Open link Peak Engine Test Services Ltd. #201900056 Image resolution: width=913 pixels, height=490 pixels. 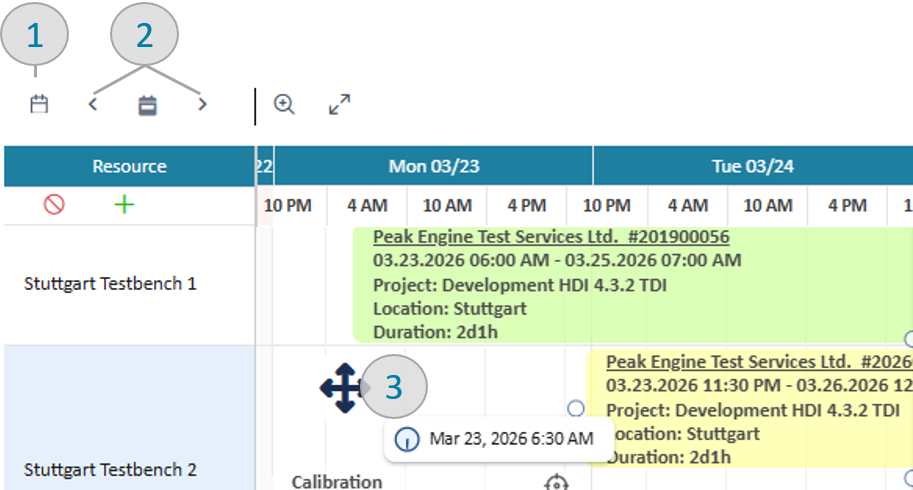coord(551,237)
